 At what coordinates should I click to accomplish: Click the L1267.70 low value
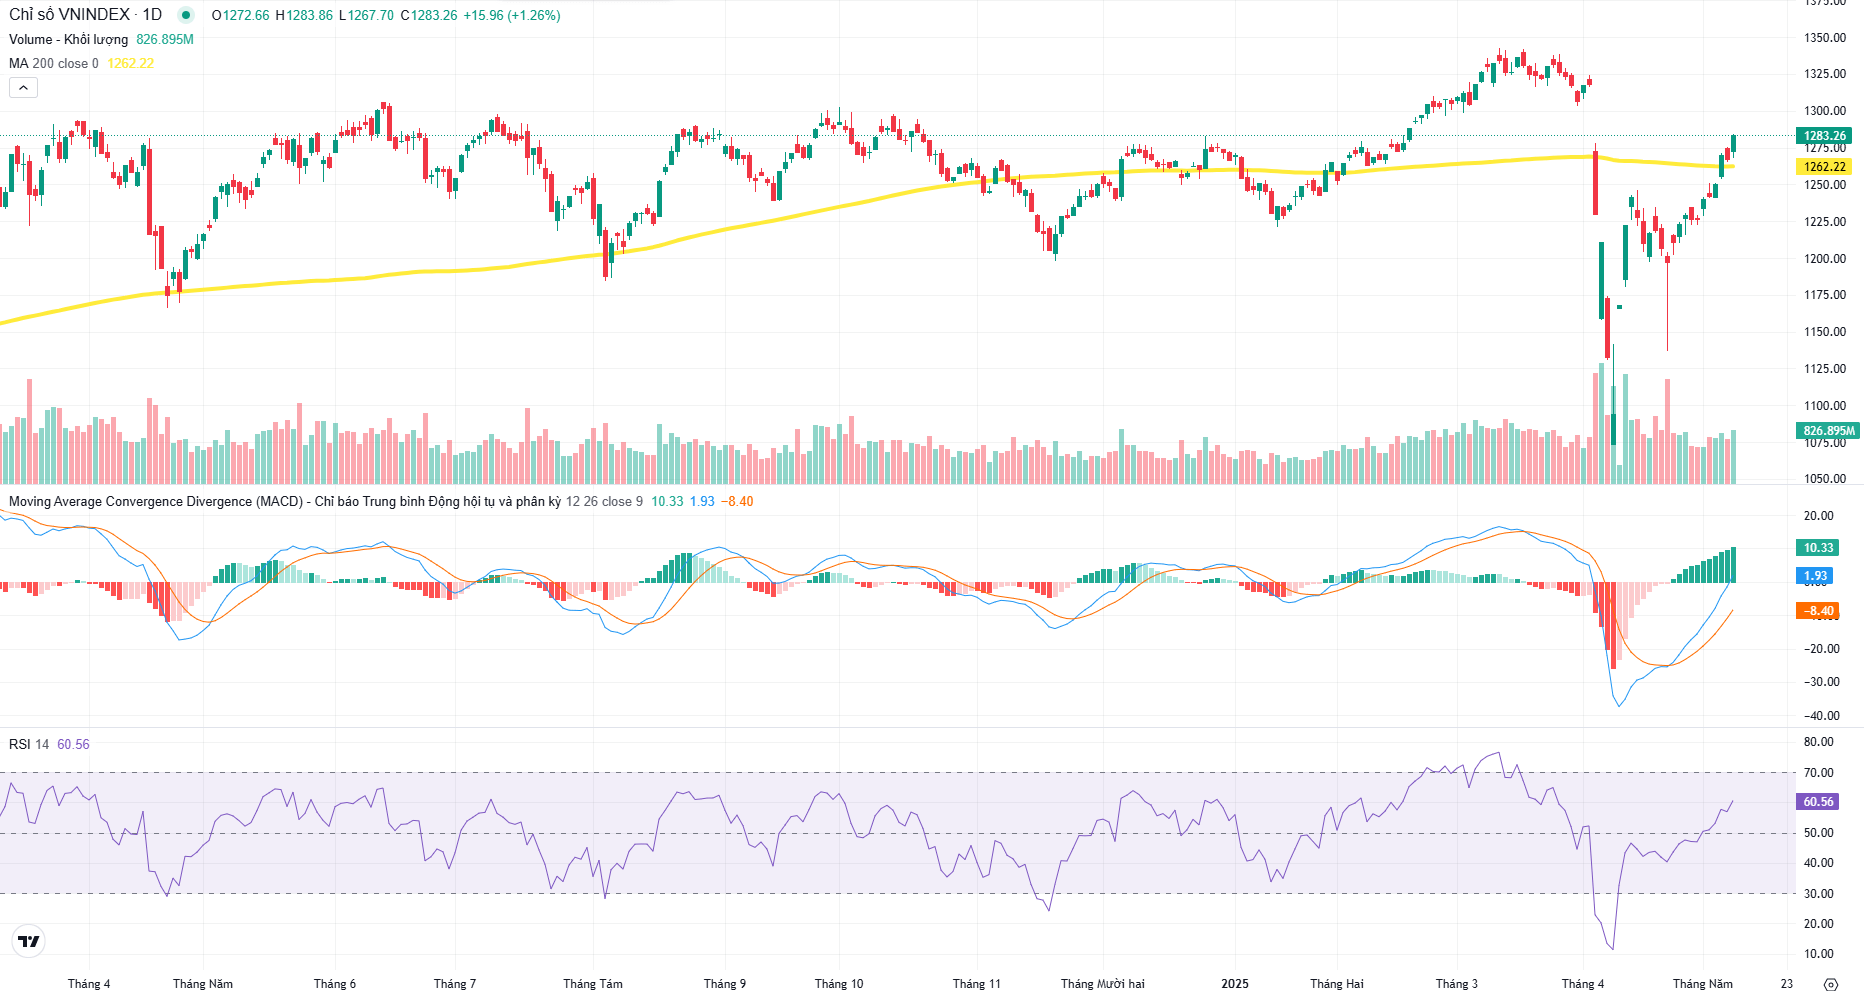pos(366,15)
